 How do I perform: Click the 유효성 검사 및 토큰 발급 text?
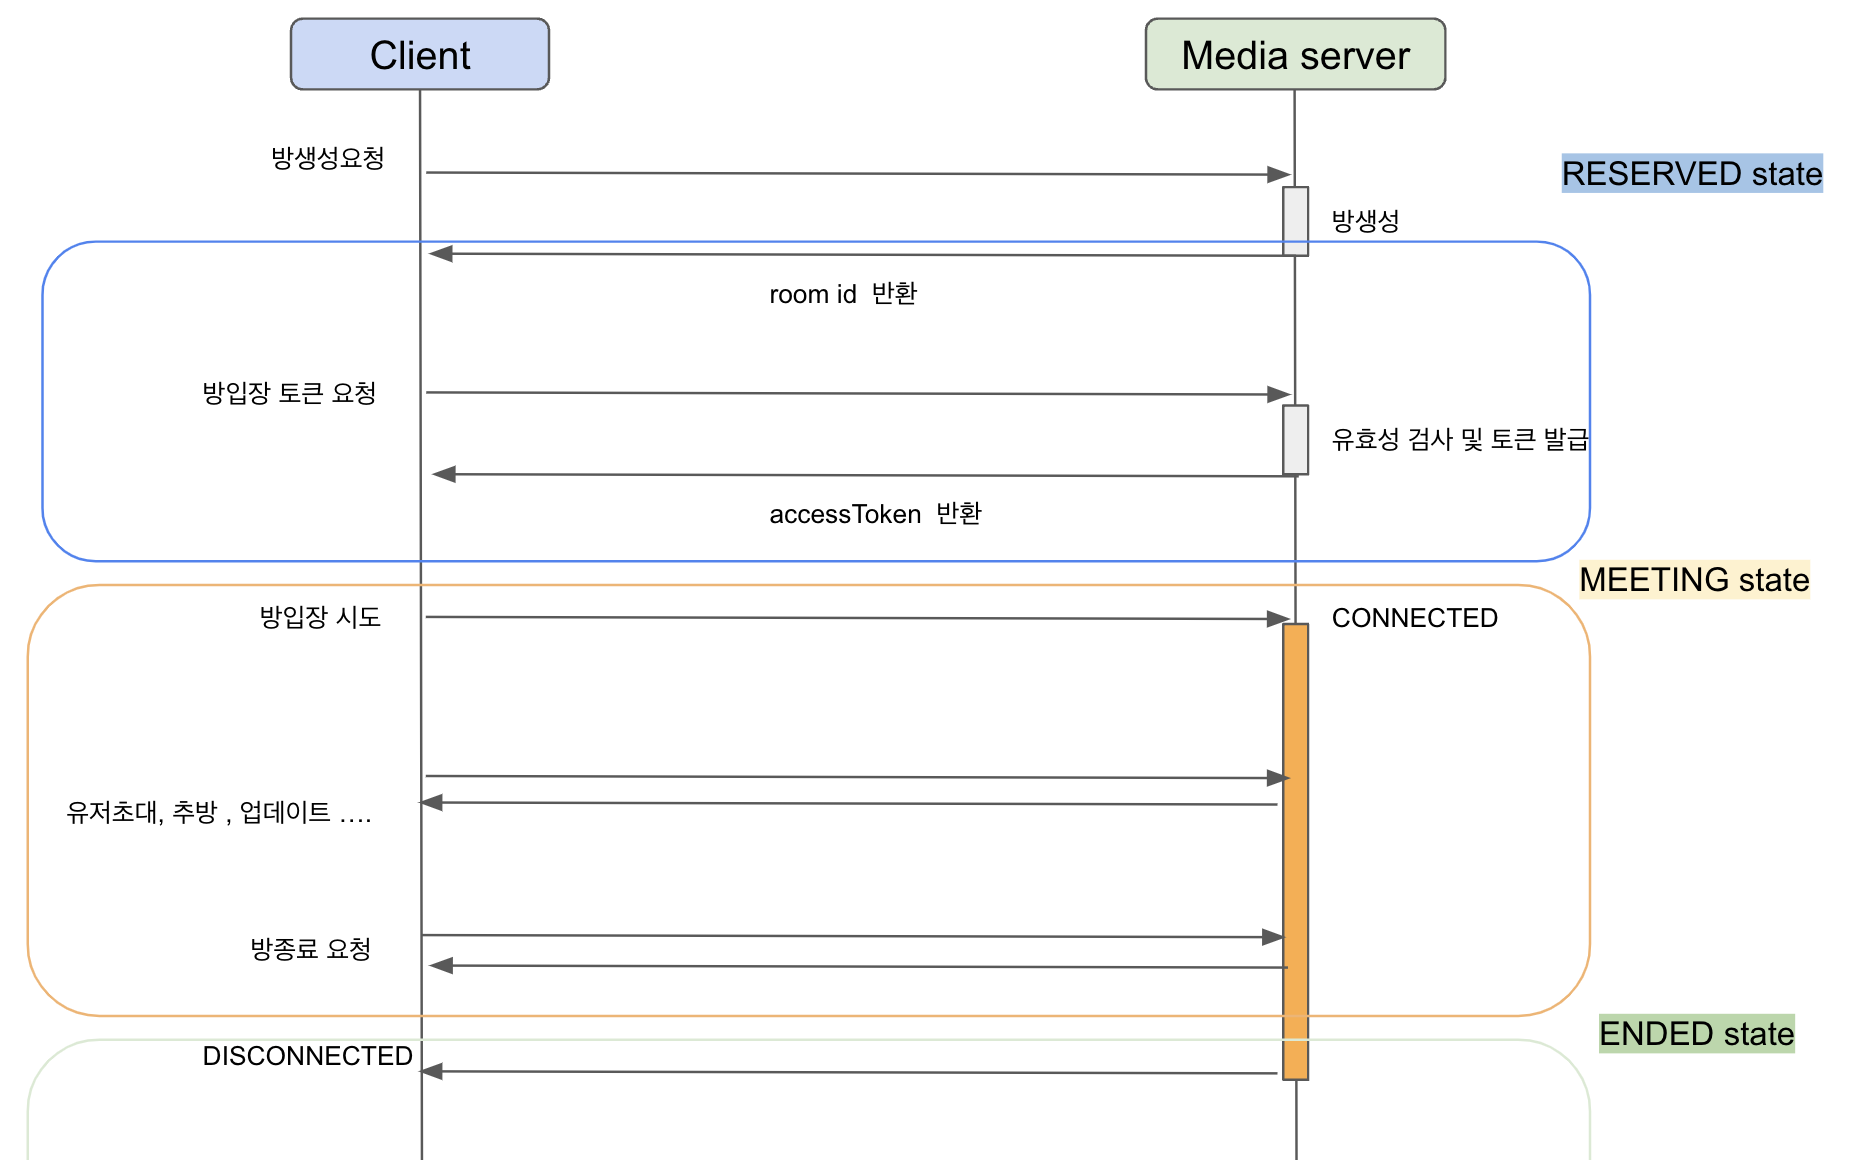(x=1459, y=439)
